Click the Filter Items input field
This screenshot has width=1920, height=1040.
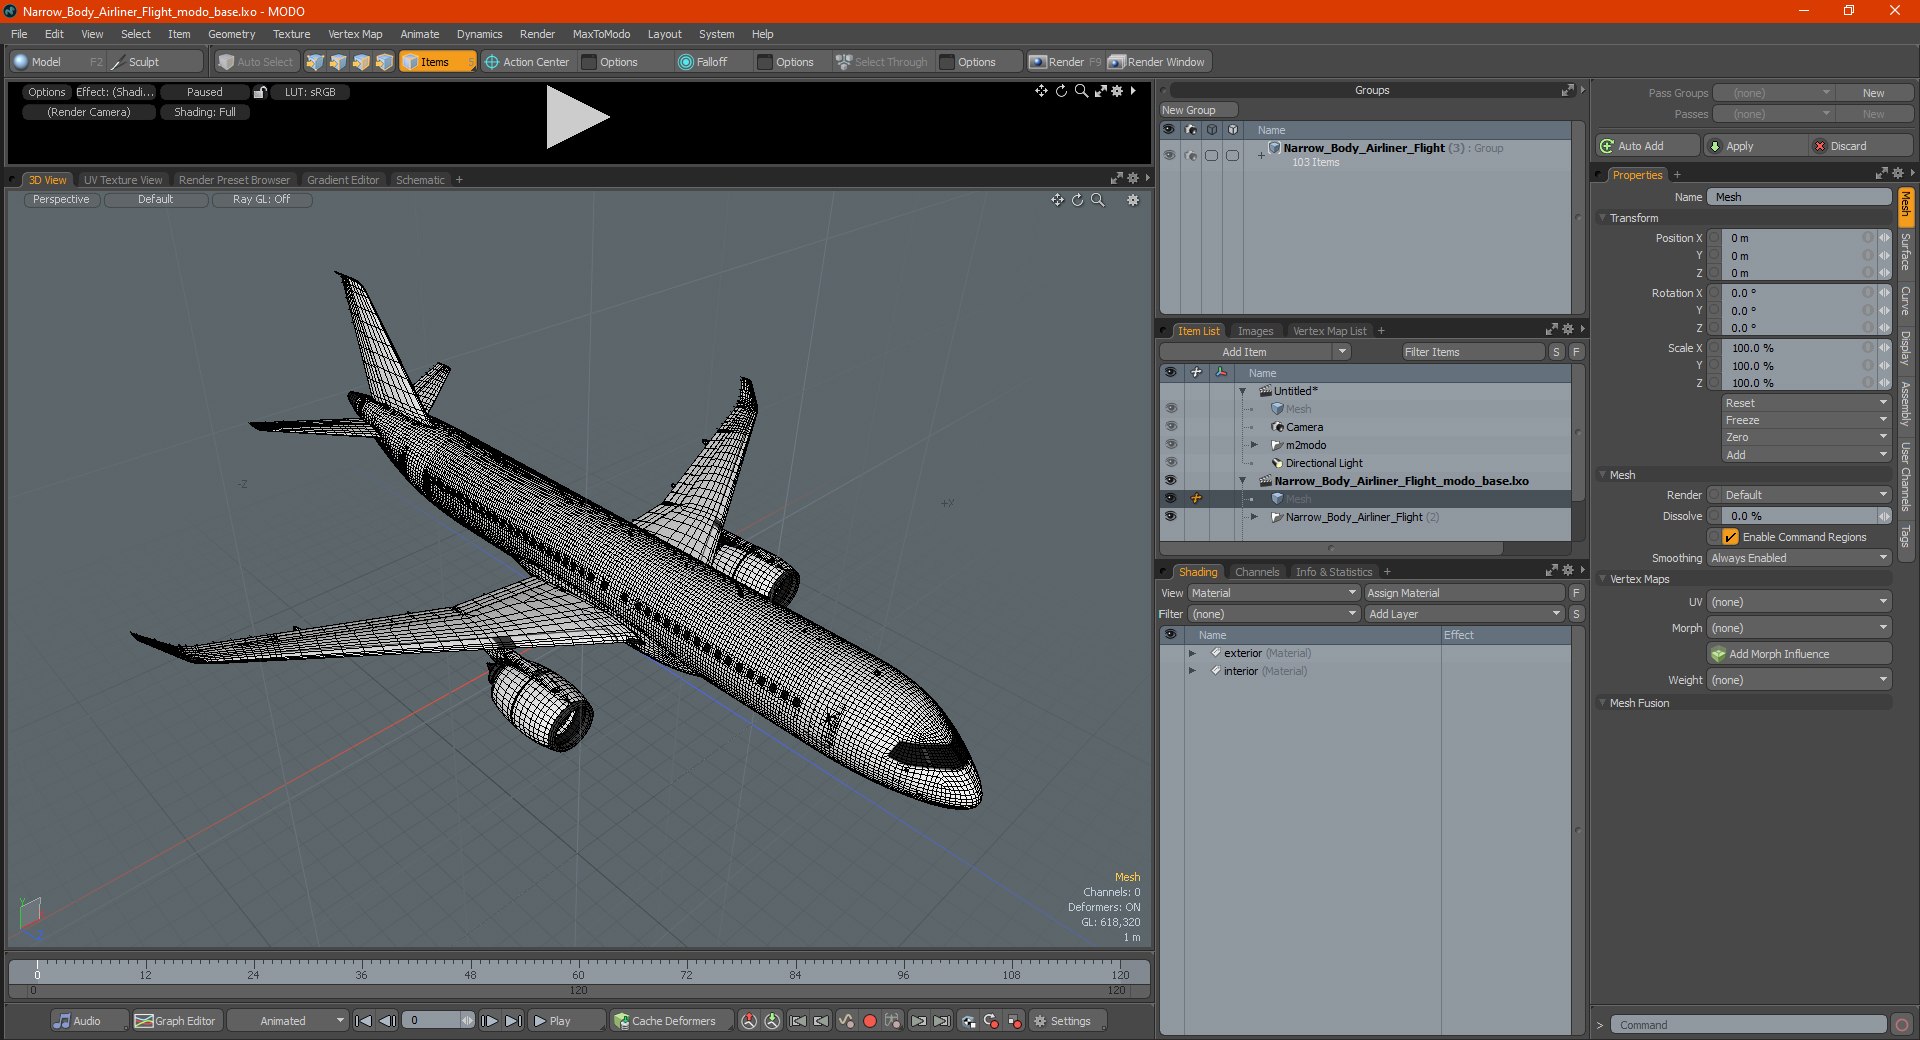(x=1472, y=352)
